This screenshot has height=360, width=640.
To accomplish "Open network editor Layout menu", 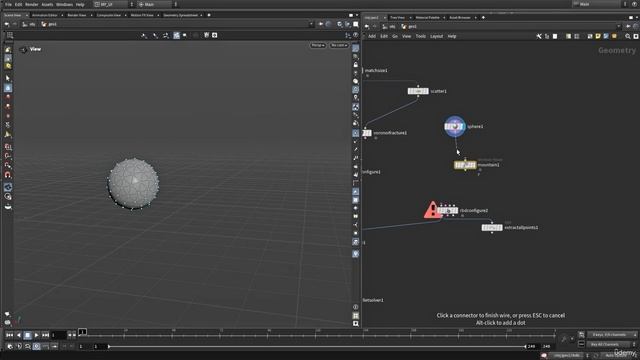I will tap(436, 36).
